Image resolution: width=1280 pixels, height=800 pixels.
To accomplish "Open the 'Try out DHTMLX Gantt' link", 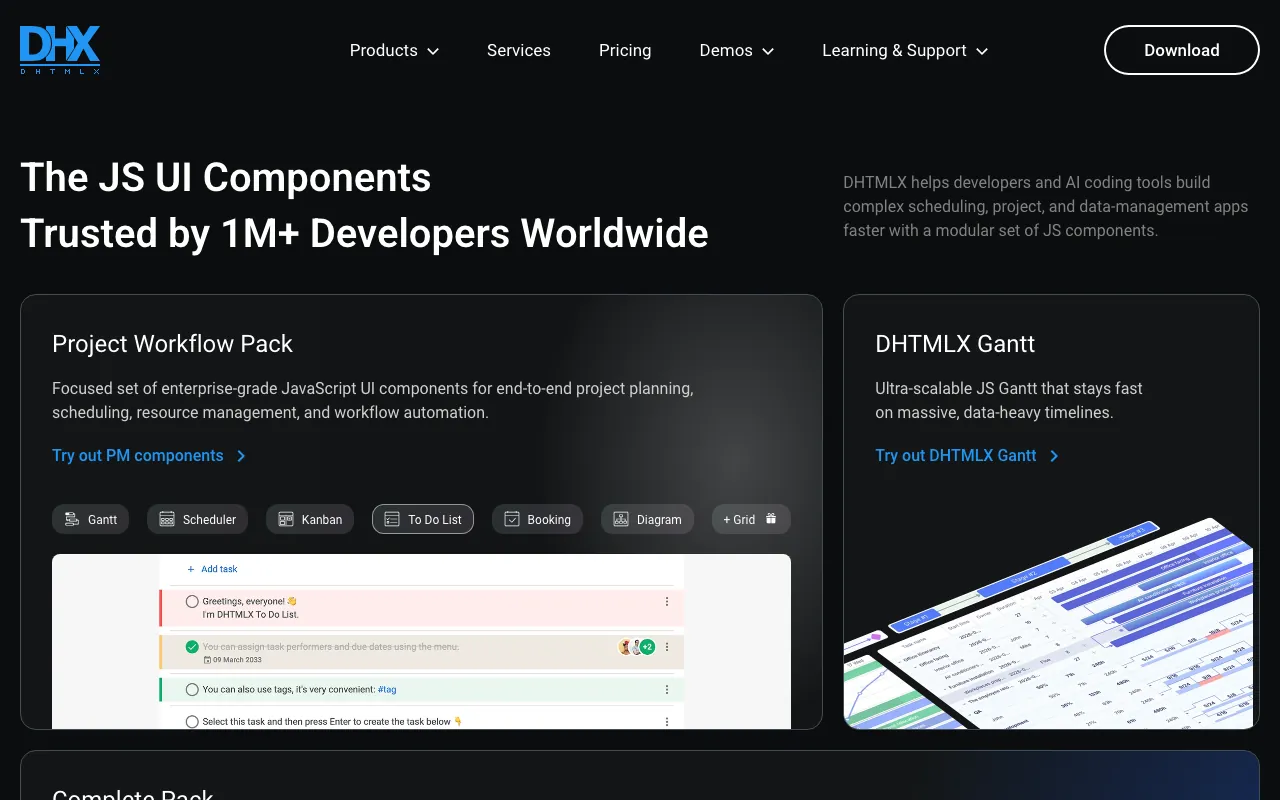I will click(x=967, y=455).
